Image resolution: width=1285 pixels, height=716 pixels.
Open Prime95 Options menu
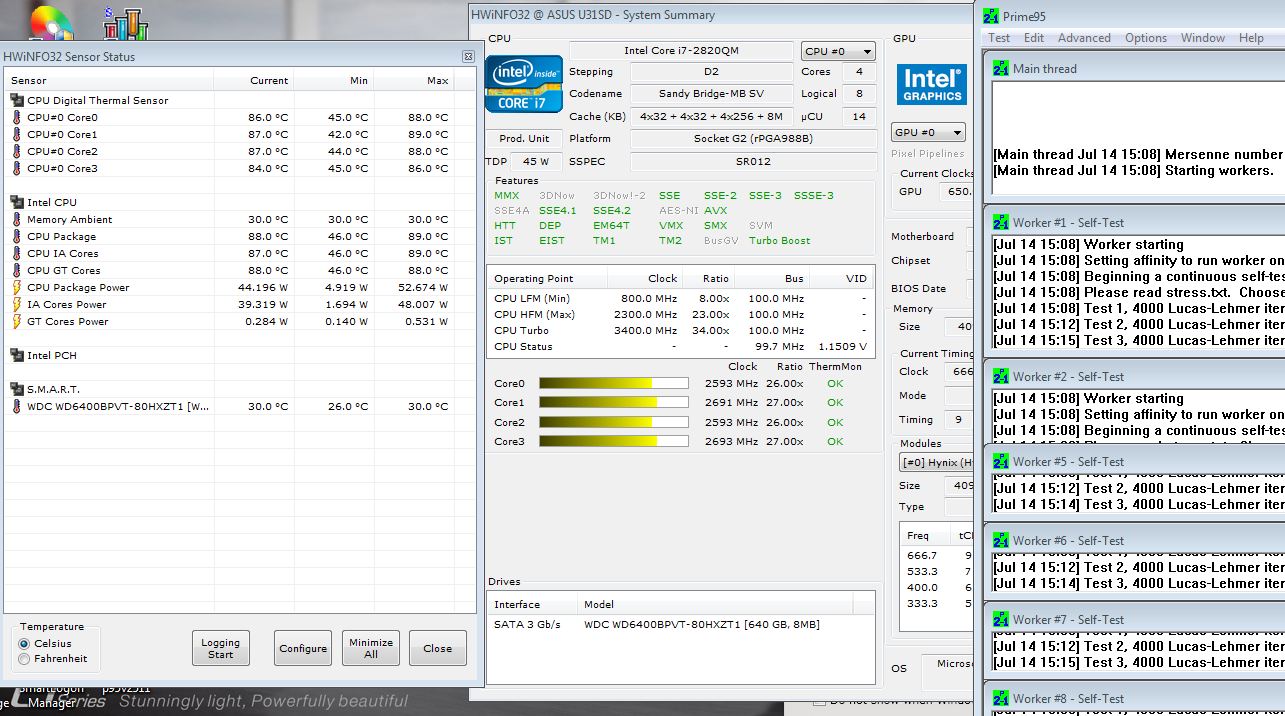[x=1146, y=38]
